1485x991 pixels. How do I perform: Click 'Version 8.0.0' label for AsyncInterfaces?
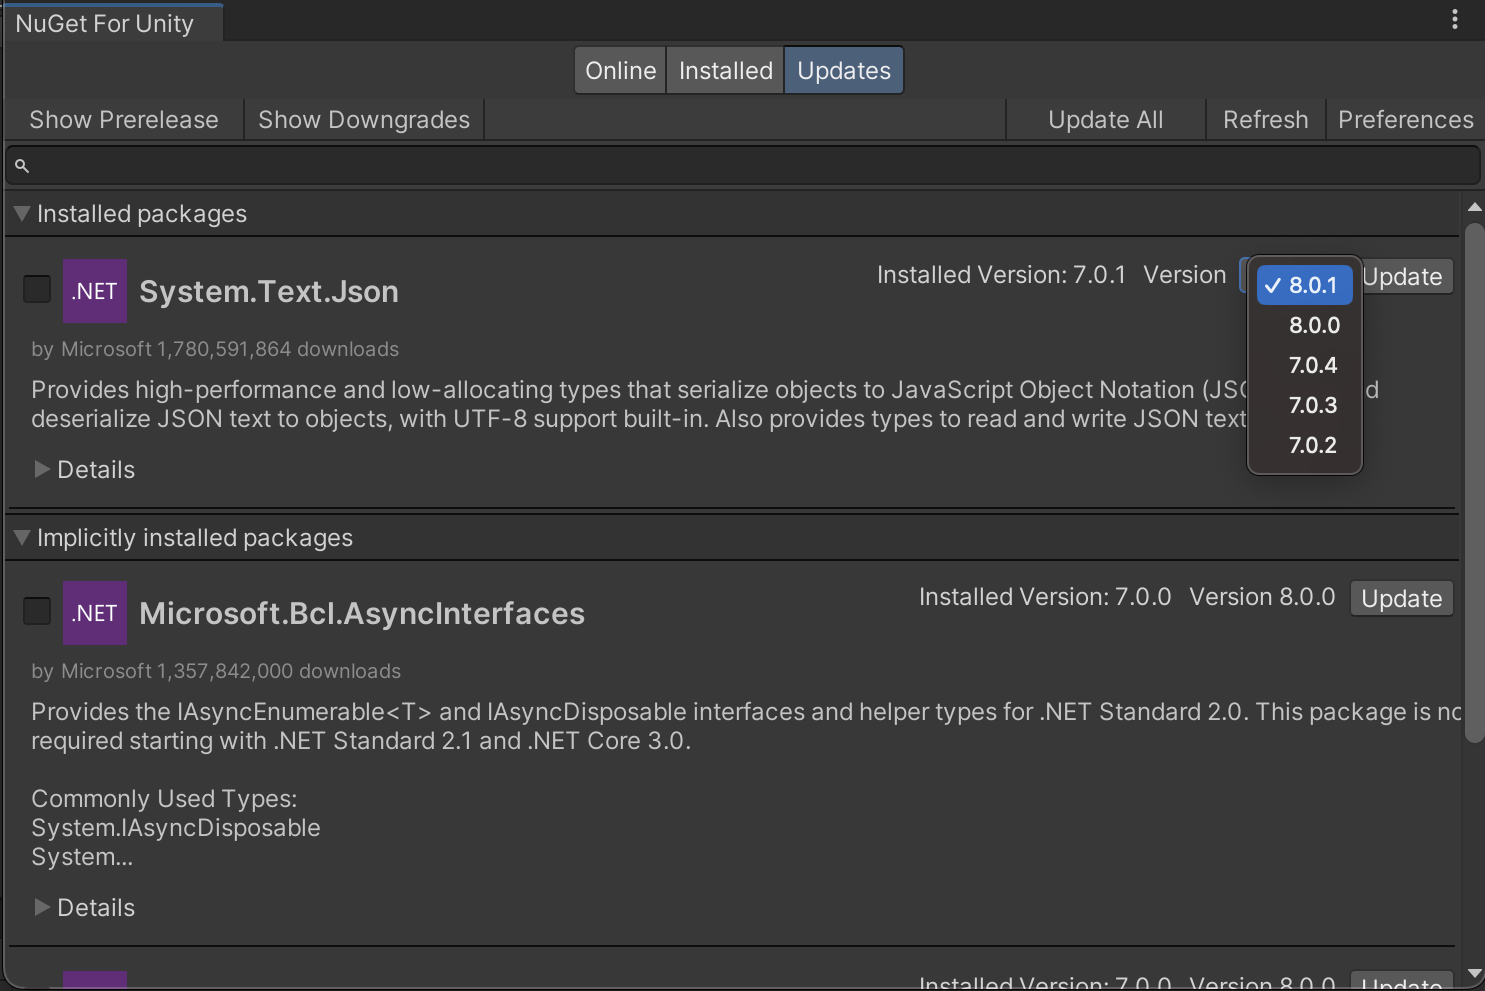point(1262,597)
